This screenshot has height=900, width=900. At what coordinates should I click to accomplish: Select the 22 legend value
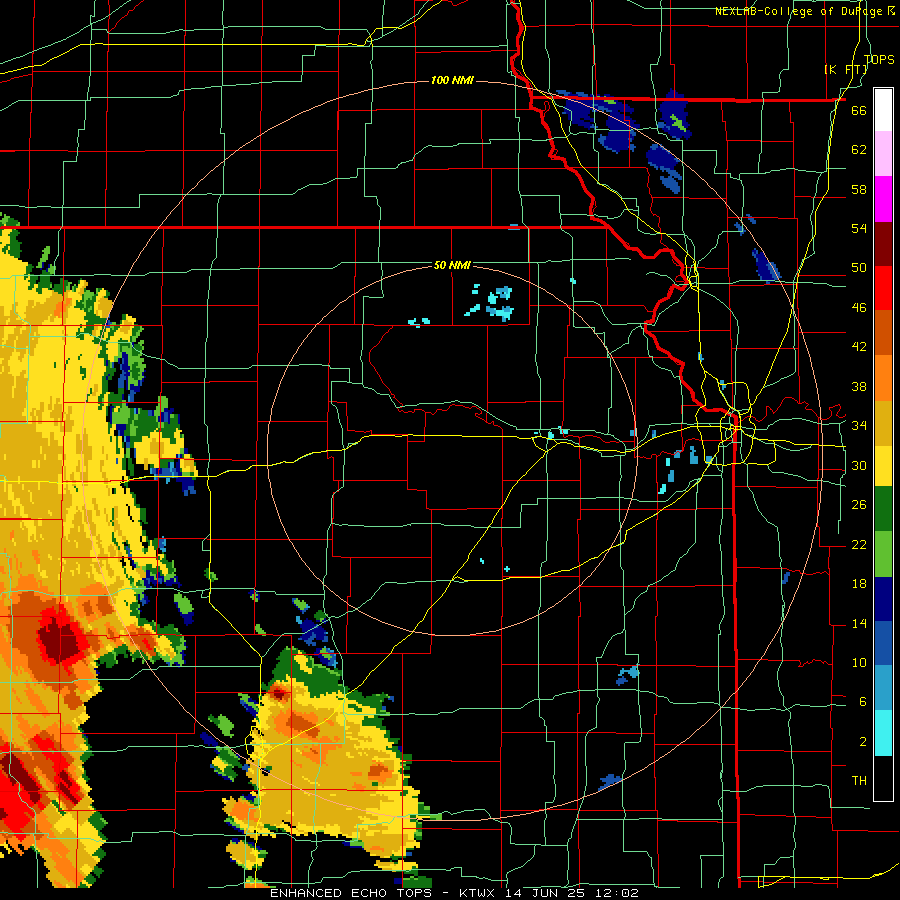click(859, 545)
